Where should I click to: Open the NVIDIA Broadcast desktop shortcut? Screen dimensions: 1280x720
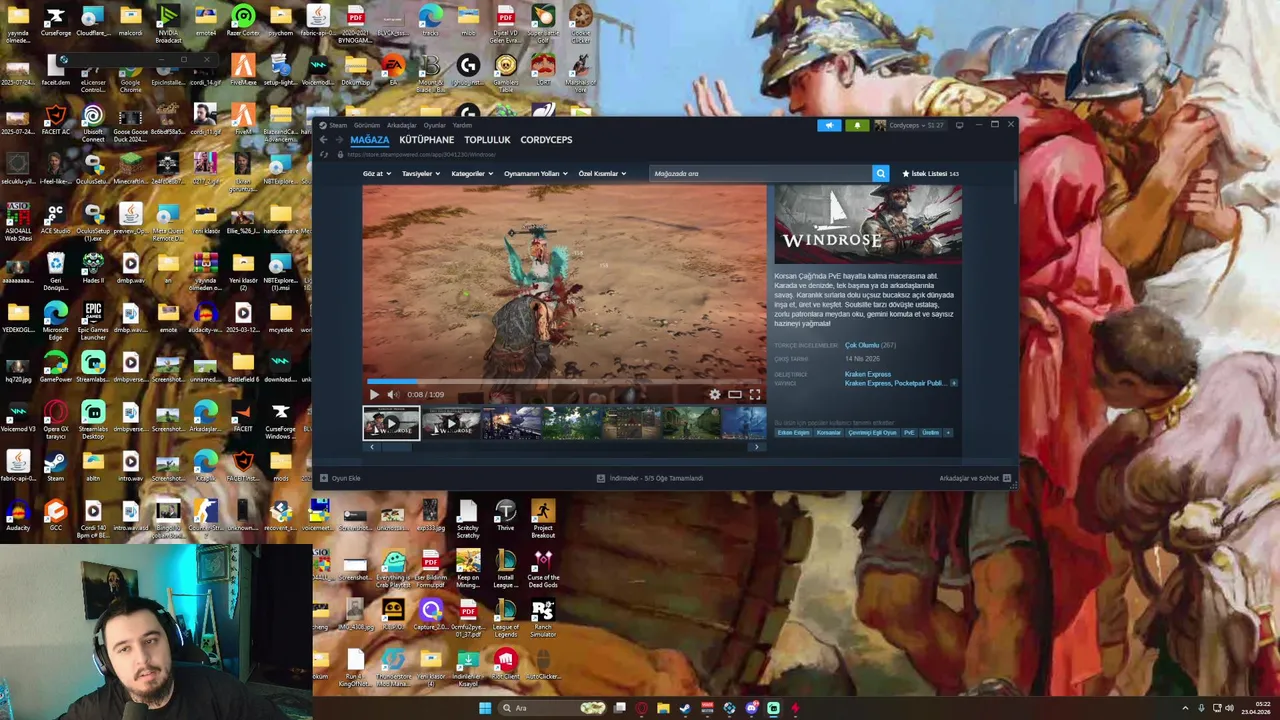click(168, 24)
